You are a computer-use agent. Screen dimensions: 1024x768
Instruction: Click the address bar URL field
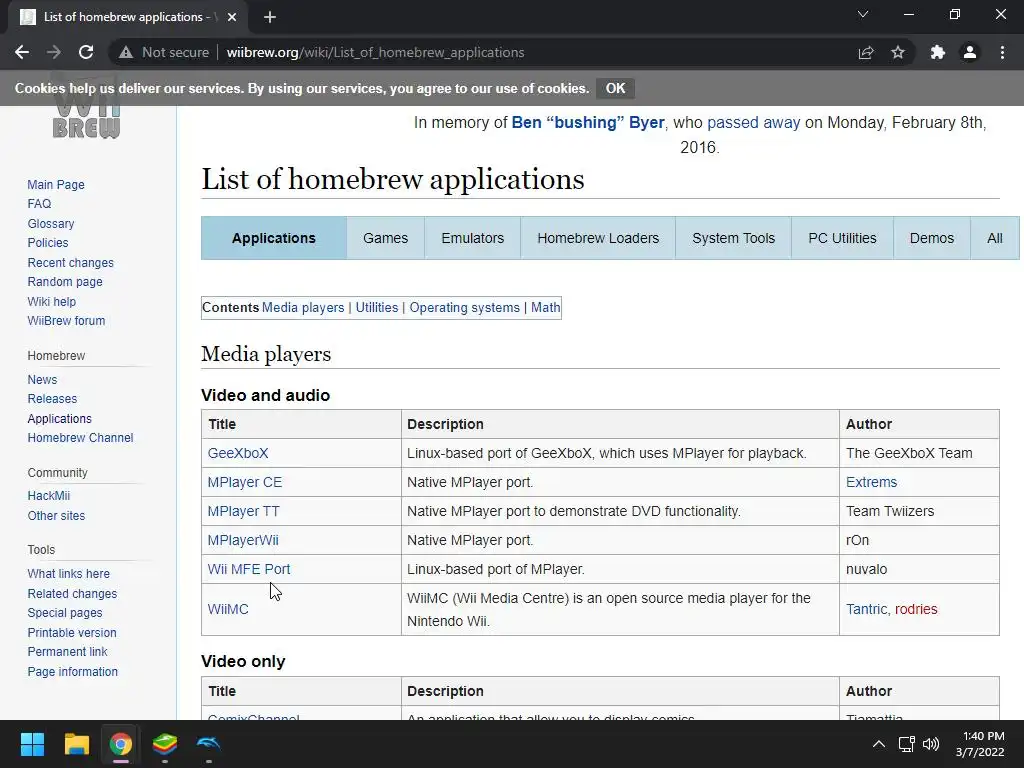point(376,52)
